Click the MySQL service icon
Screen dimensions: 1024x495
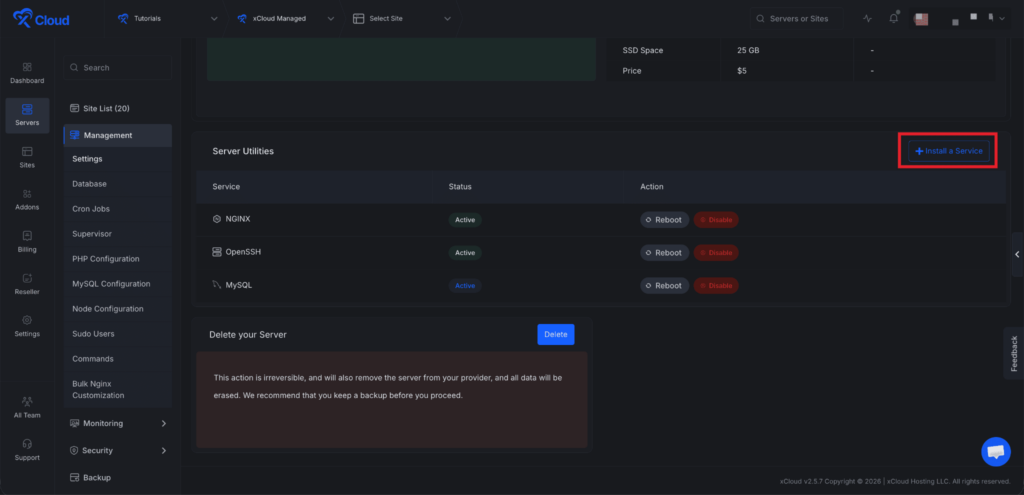point(217,285)
